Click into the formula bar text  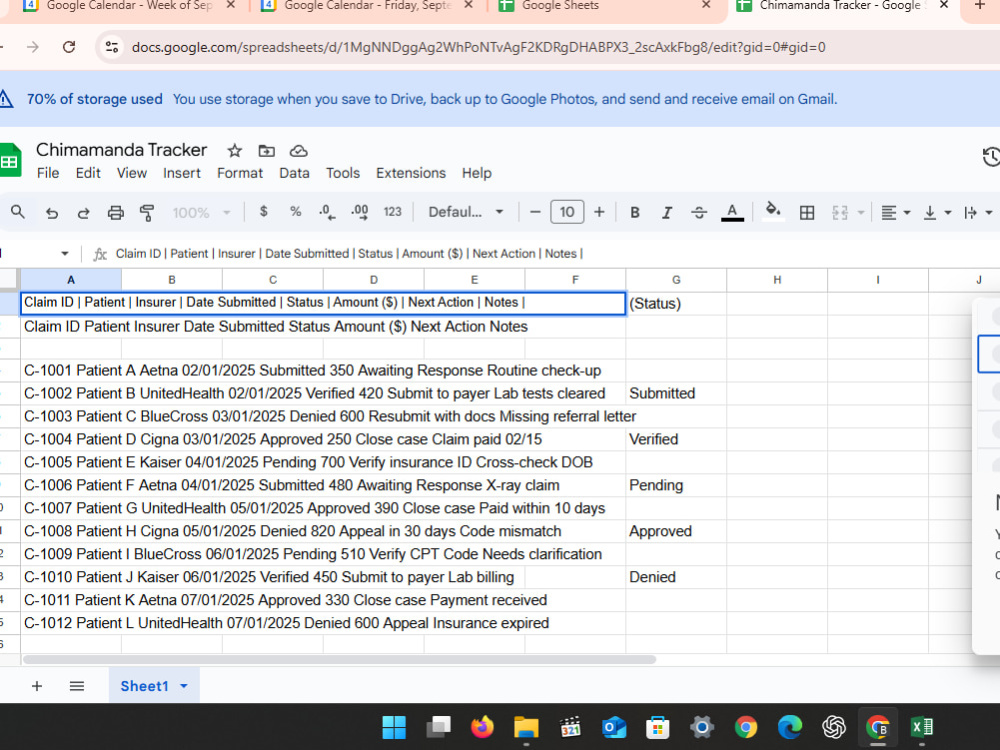click(x=349, y=254)
